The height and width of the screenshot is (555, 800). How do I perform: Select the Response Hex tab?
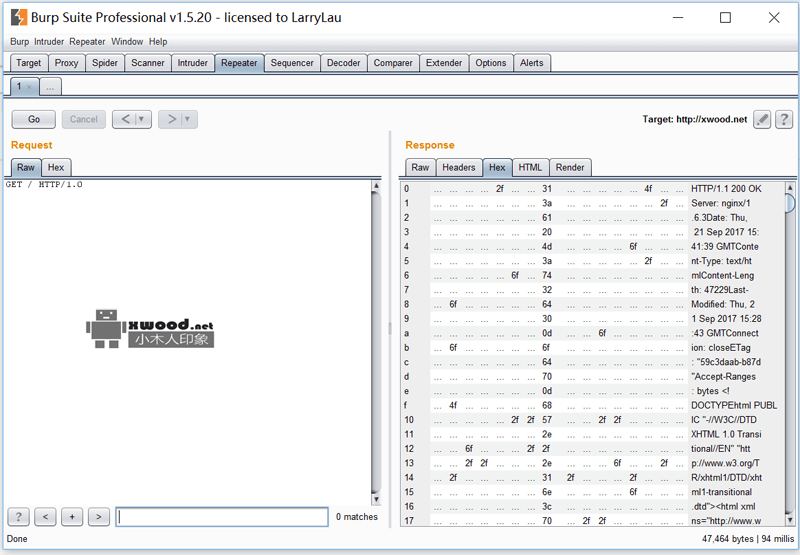click(x=497, y=167)
